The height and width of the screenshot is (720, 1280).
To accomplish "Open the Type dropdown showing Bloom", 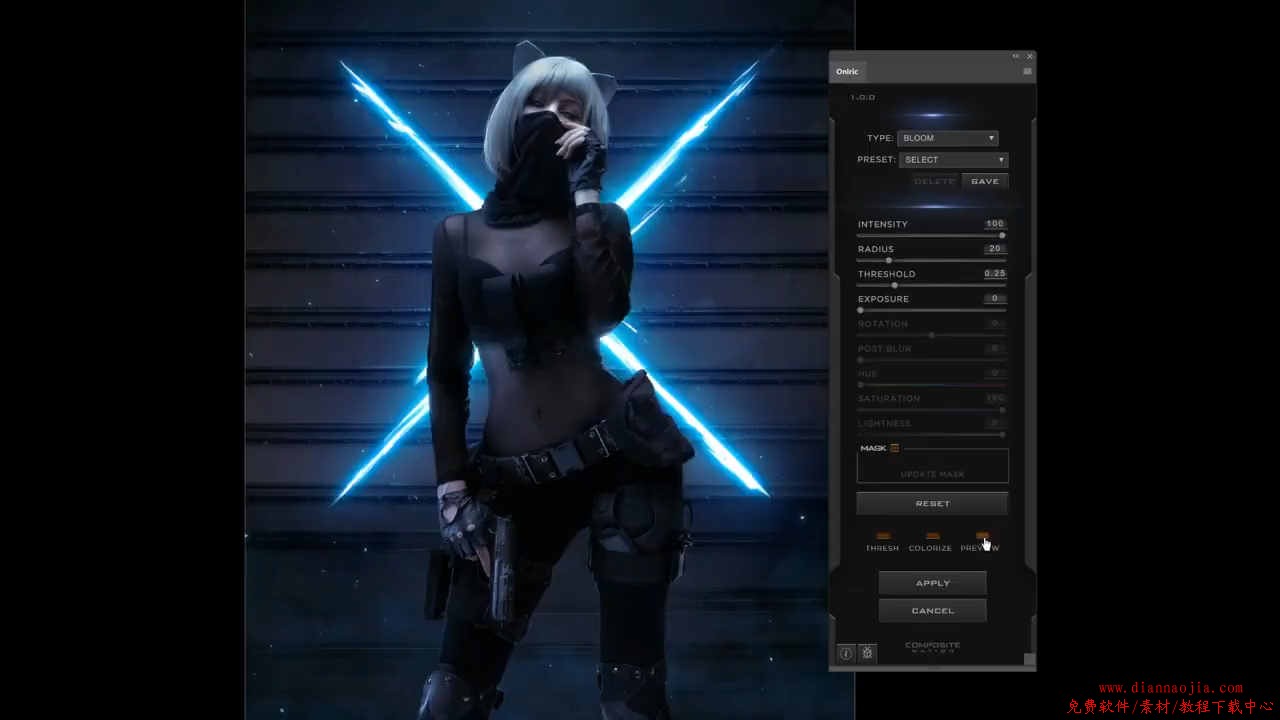I will pyautogui.click(x=947, y=138).
